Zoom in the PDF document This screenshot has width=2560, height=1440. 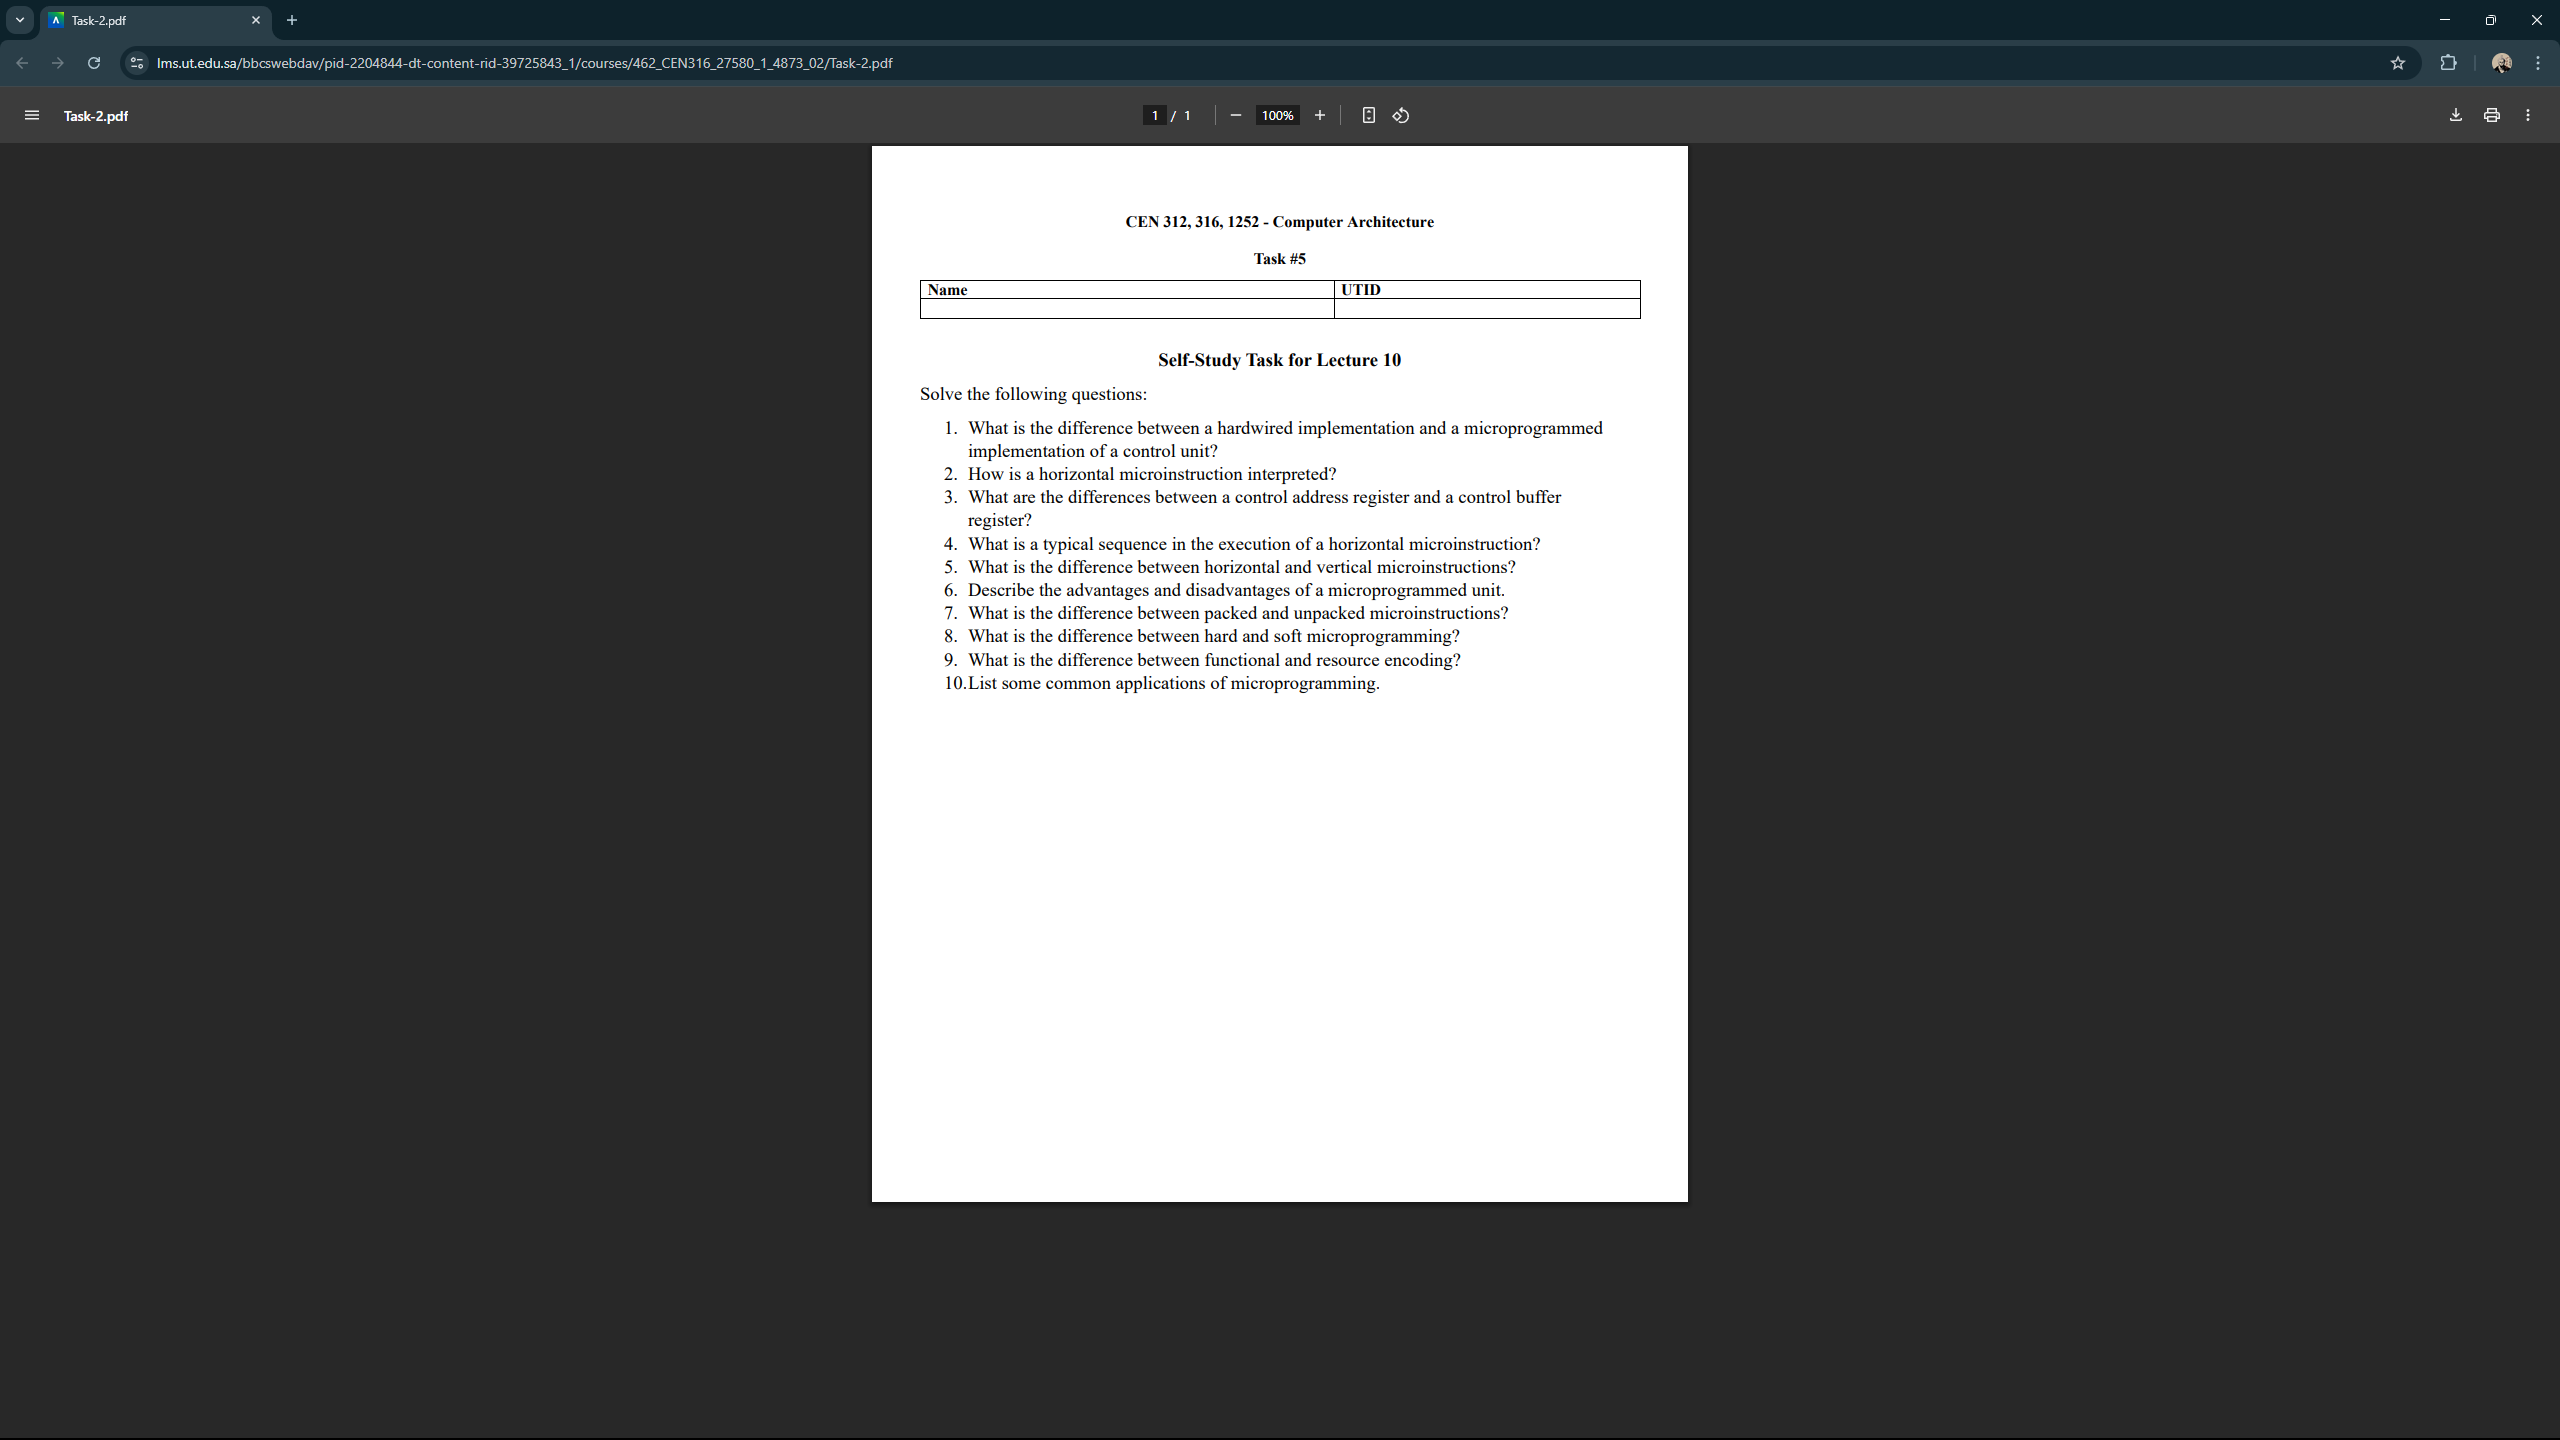pyautogui.click(x=1320, y=116)
